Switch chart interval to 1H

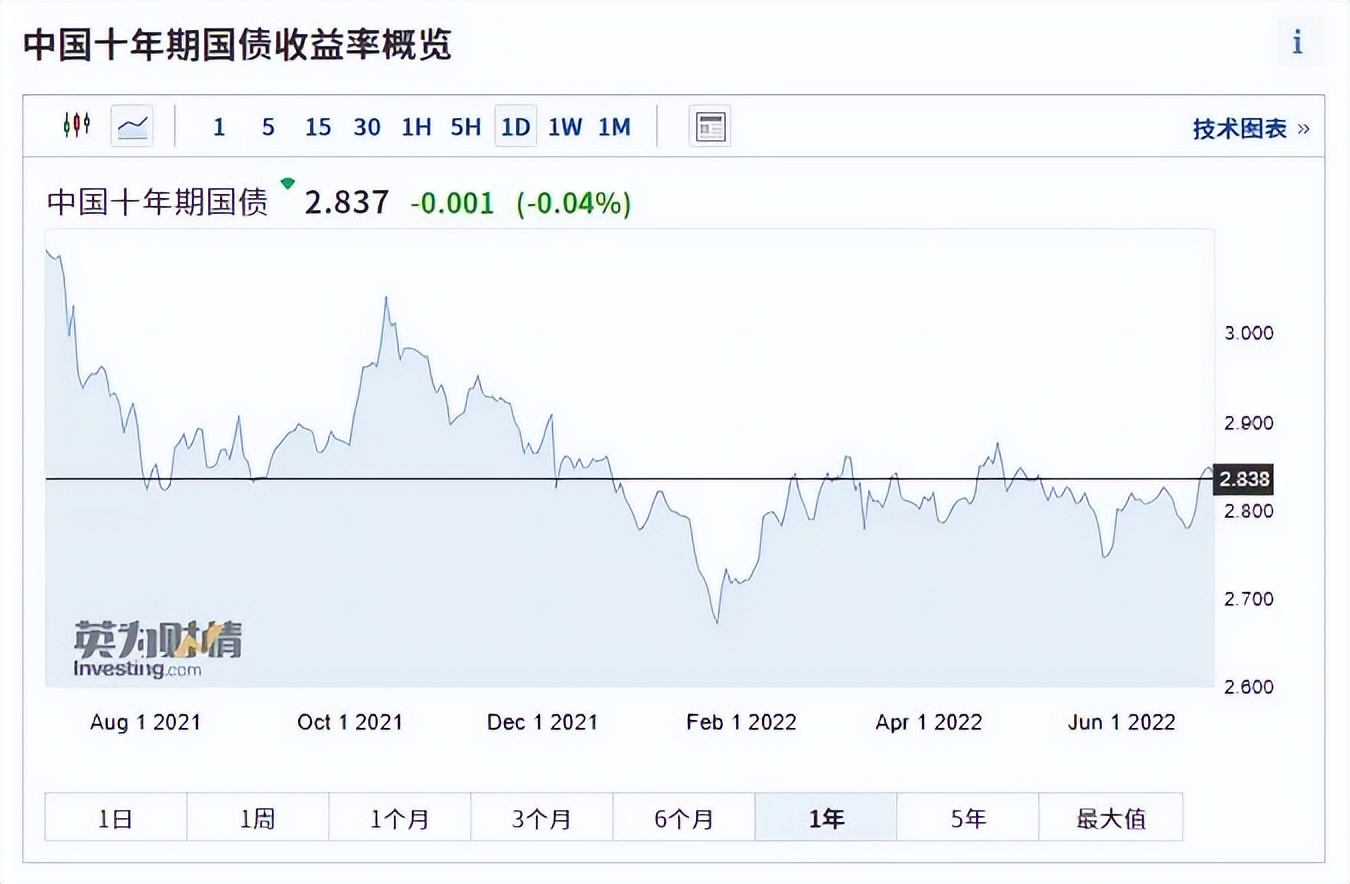coord(416,127)
